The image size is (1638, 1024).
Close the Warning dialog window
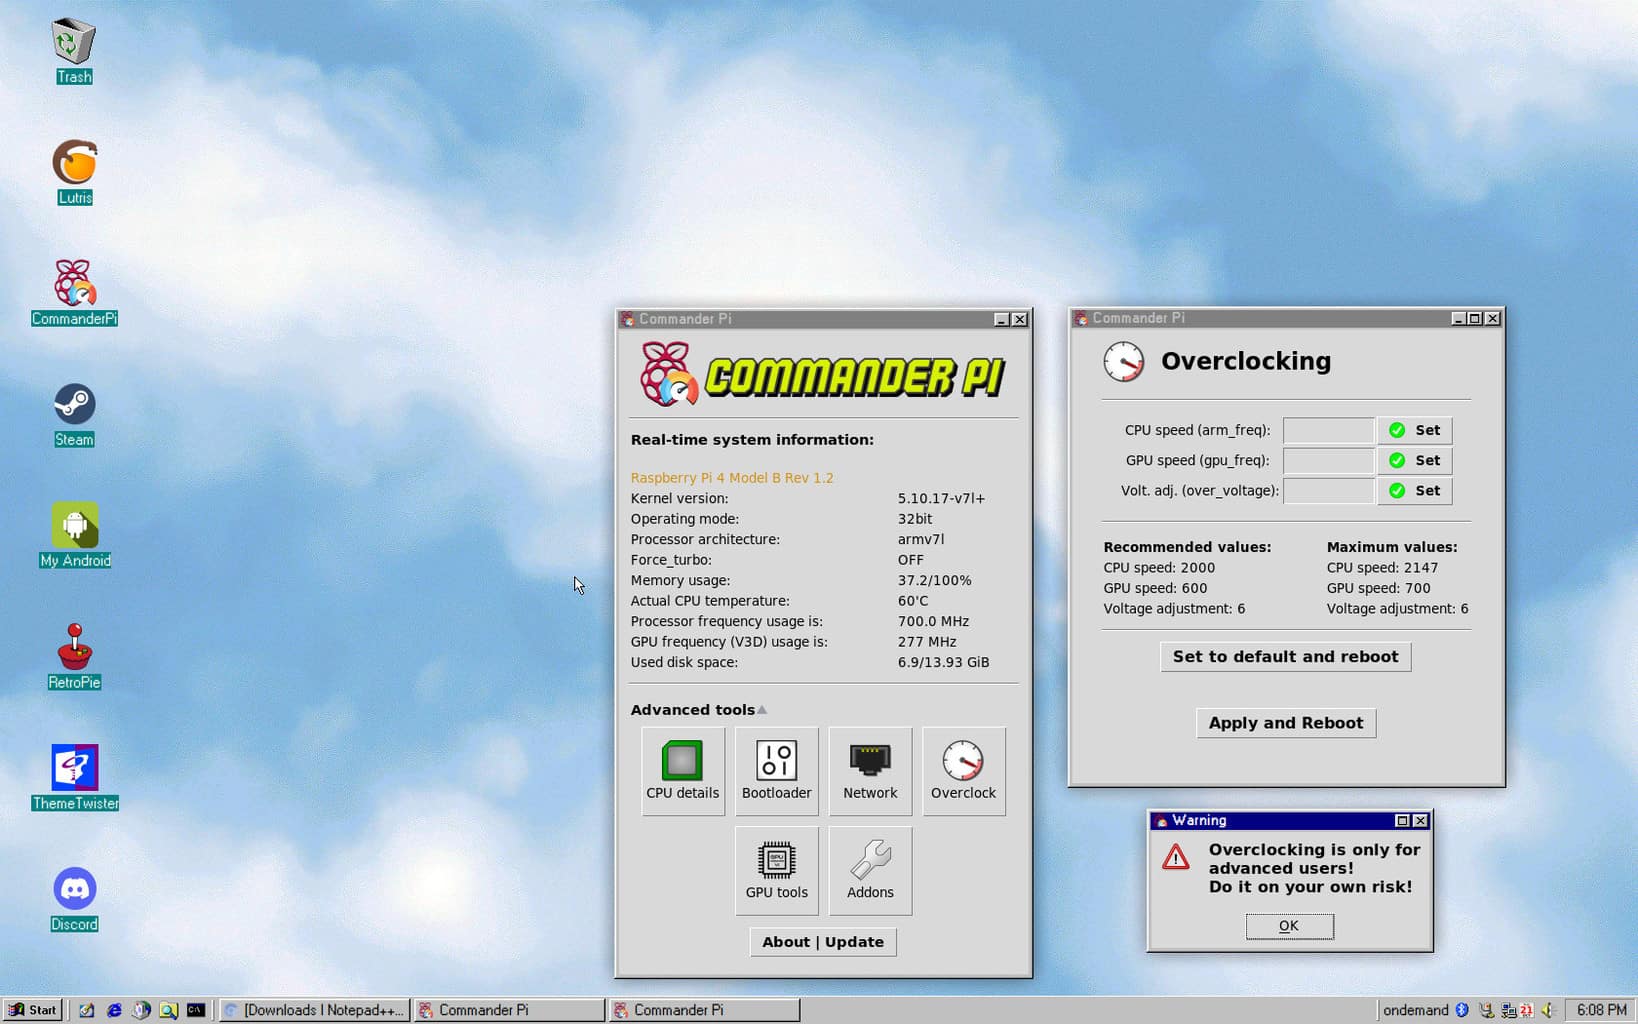tap(1420, 821)
